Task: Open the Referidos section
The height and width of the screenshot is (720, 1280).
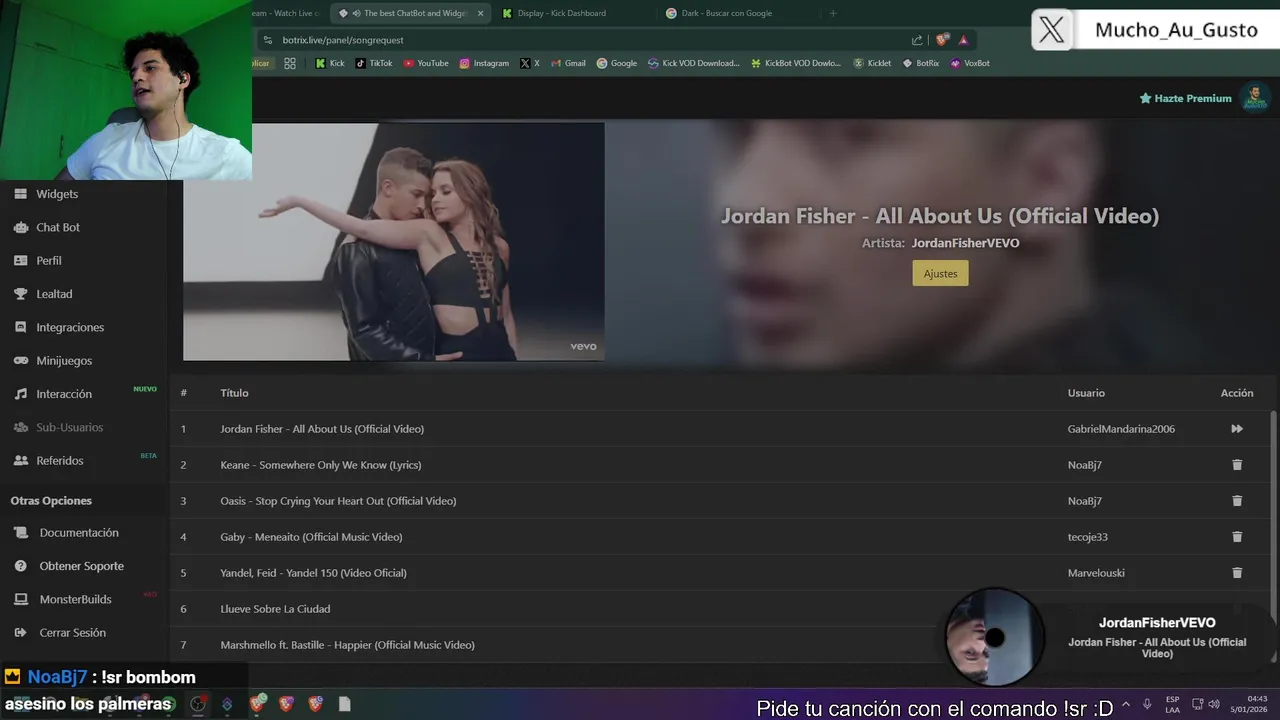Action: point(60,460)
